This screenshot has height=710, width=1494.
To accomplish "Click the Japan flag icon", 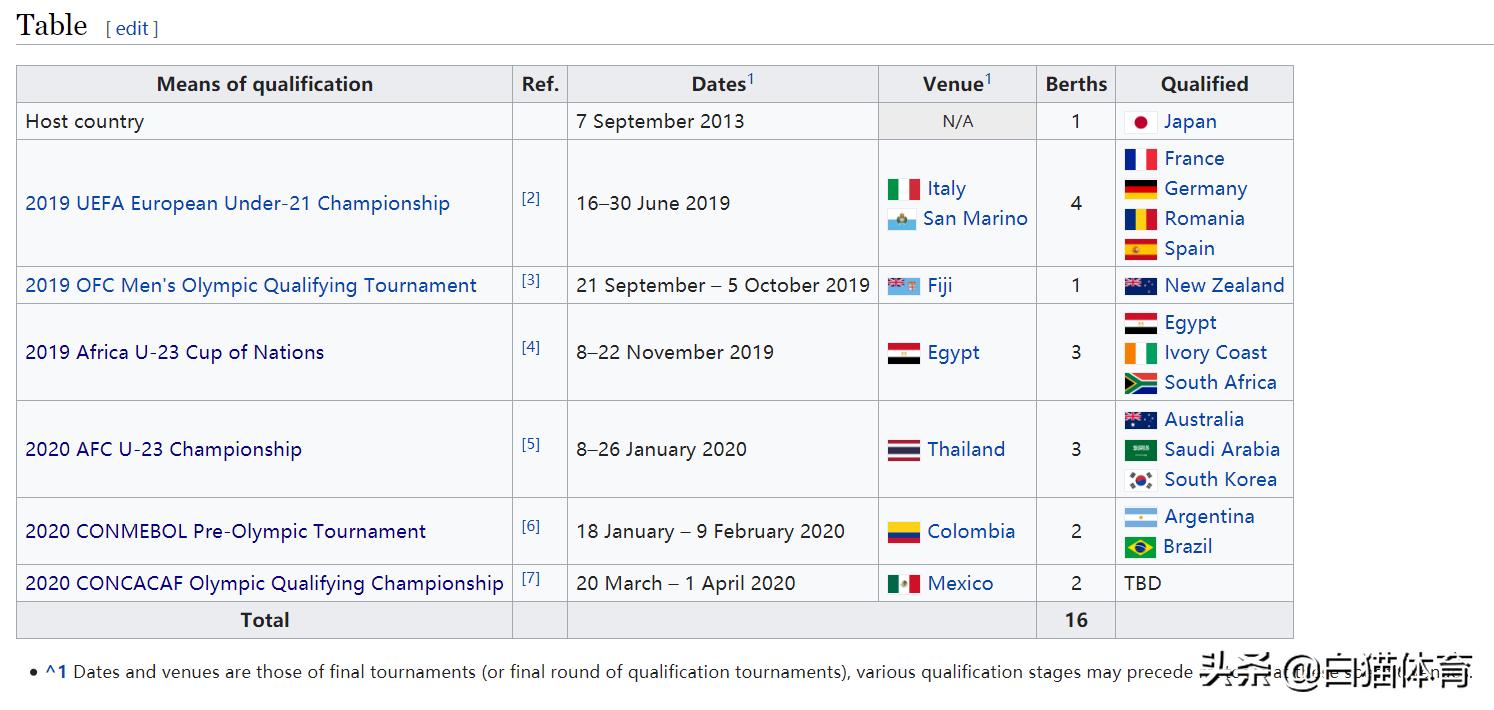I will point(1140,122).
